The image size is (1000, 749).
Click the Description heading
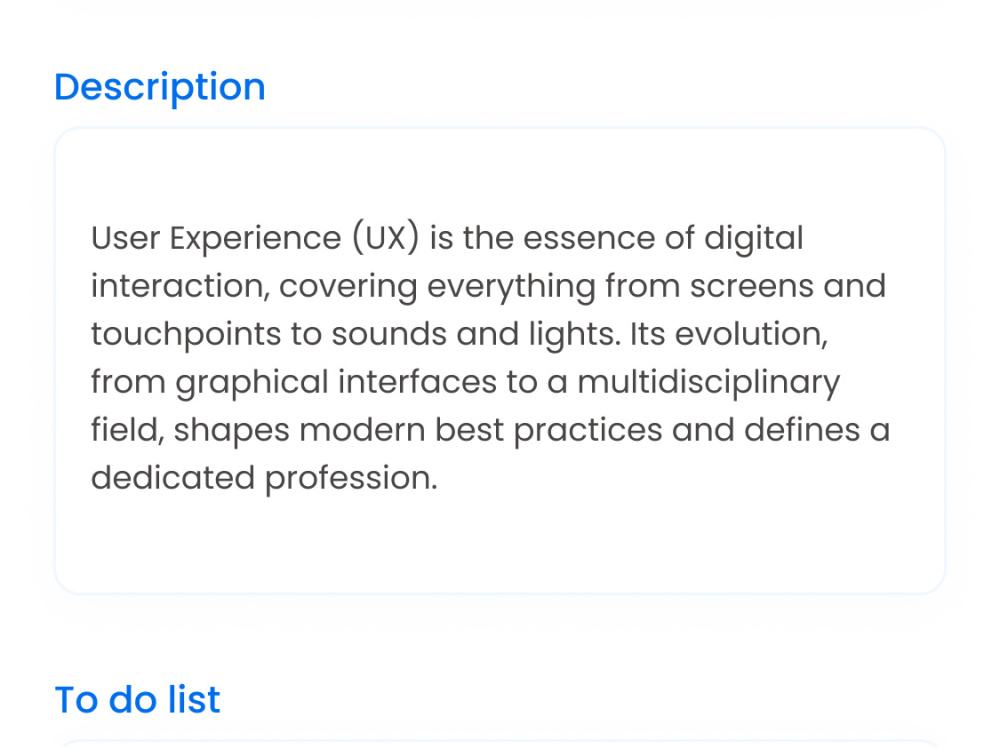tap(159, 87)
